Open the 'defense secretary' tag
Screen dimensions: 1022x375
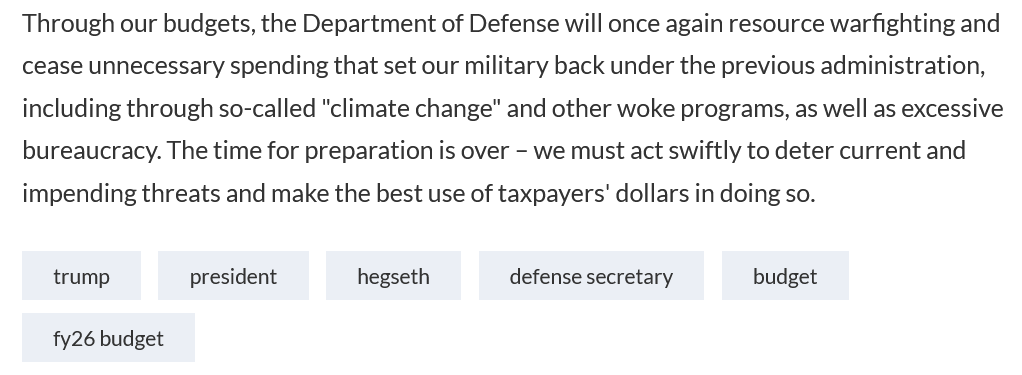pyautogui.click(x=591, y=276)
